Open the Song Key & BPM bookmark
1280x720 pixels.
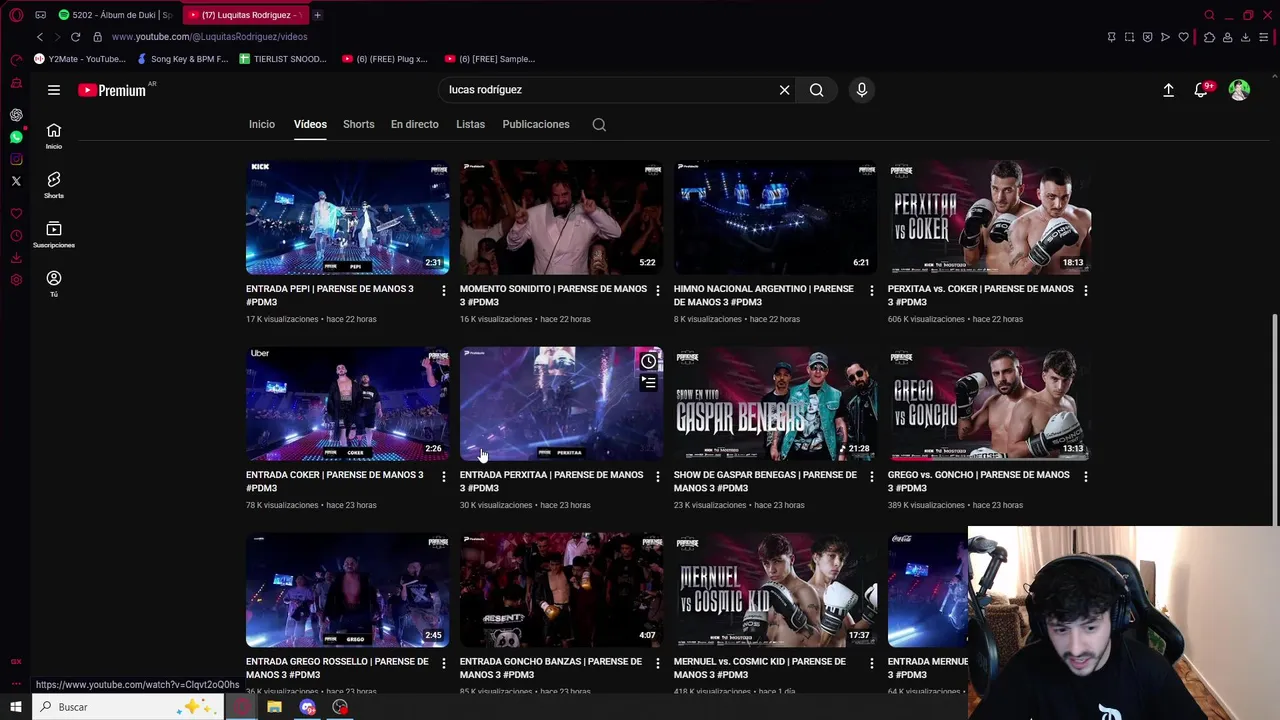tap(183, 59)
